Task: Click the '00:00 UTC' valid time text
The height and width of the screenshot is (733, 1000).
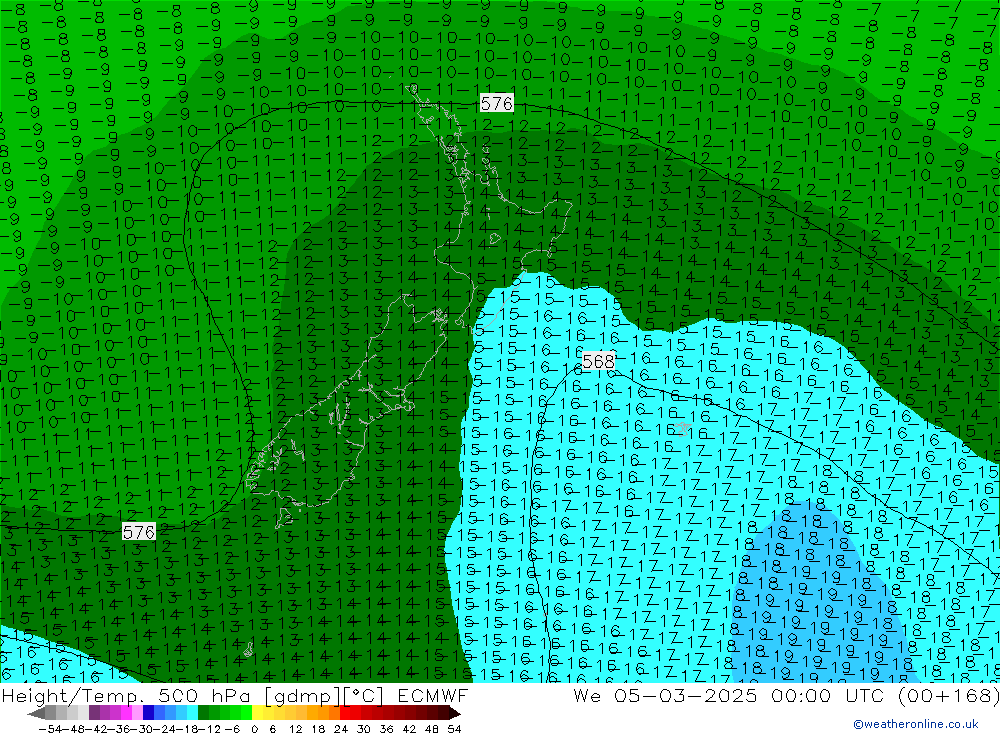Action: click(x=830, y=695)
